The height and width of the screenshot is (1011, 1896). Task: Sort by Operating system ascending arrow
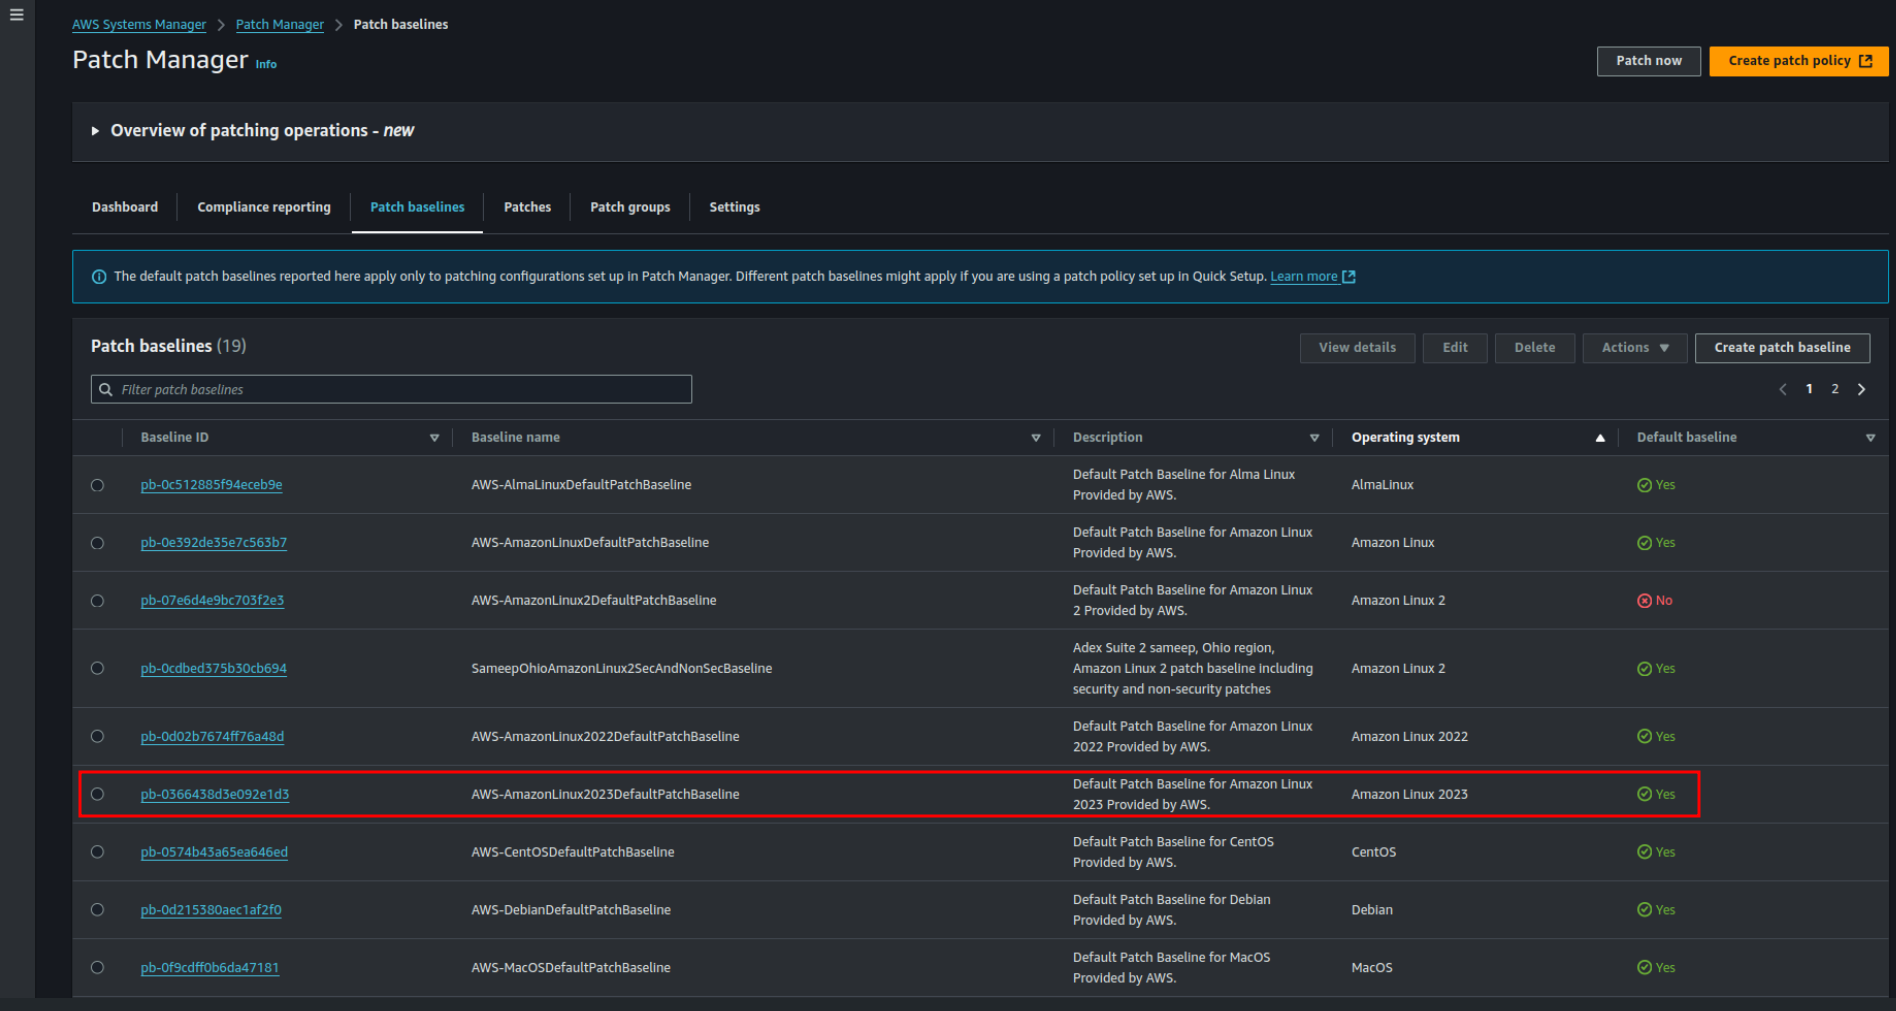pos(1600,438)
